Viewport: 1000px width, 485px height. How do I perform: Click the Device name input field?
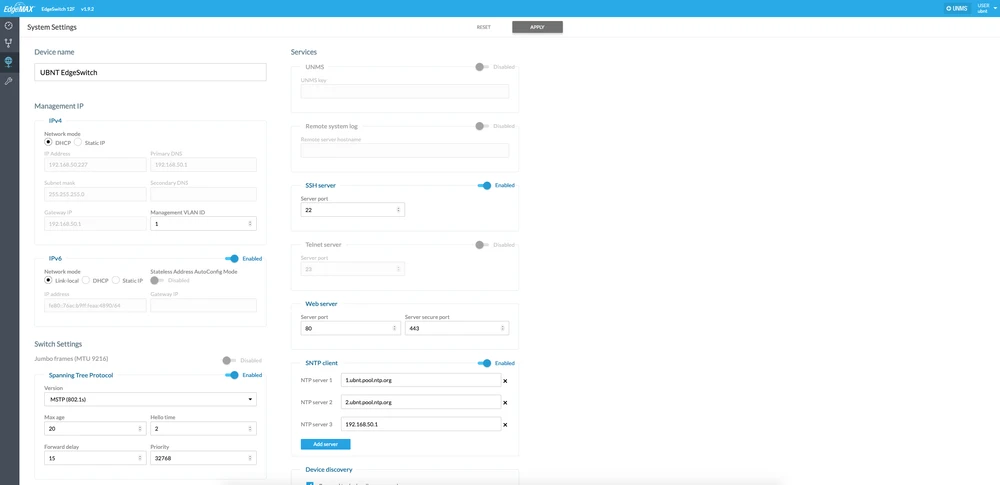point(150,72)
